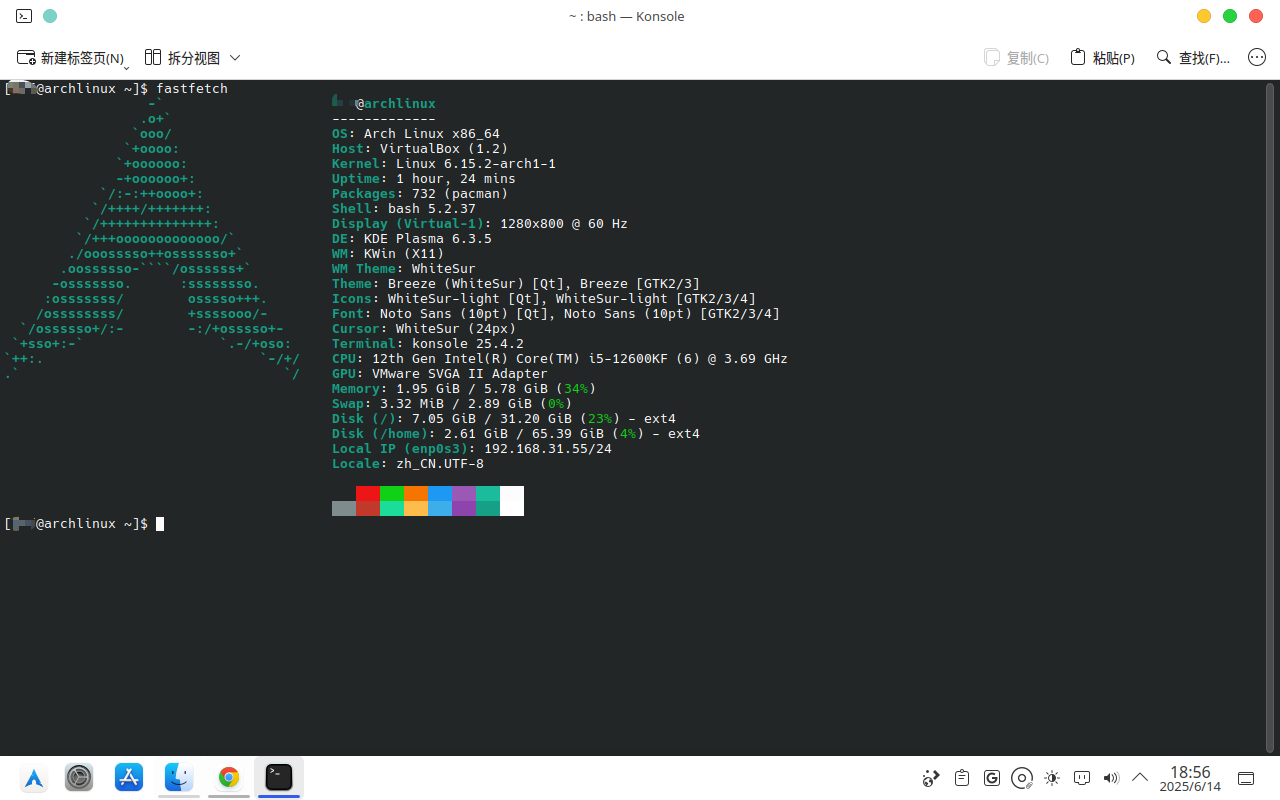1280x800 pixels.
Task: Click the 'GPU: VMware SVGA II Adapter' line
Action: click(440, 373)
